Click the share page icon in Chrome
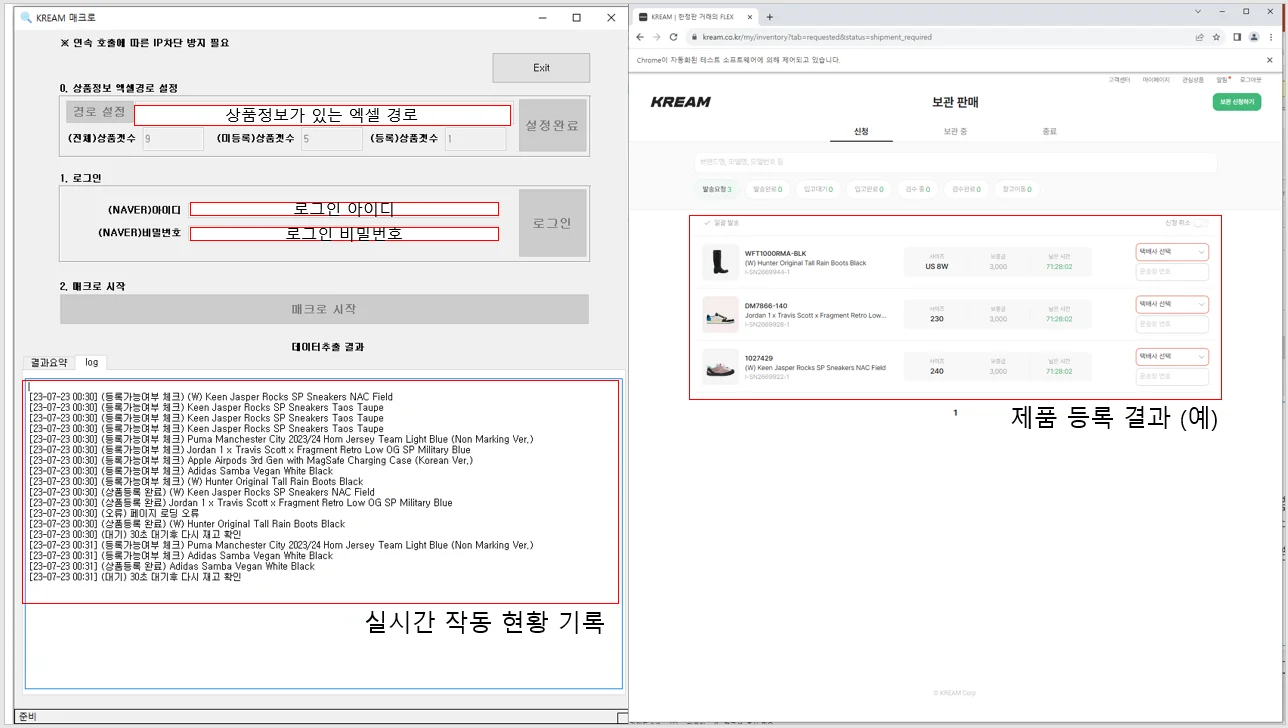 click(x=1200, y=37)
